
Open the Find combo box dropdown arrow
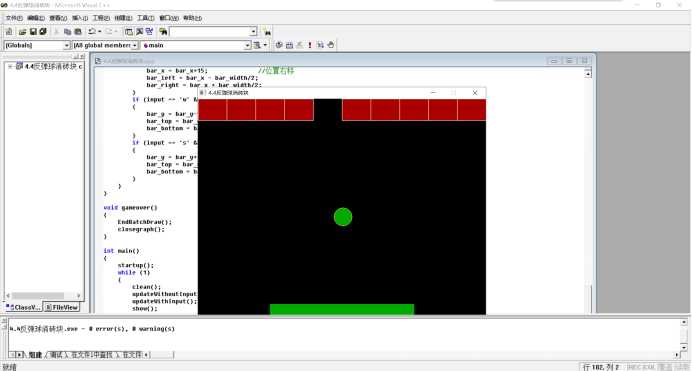[x=253, y=32]
